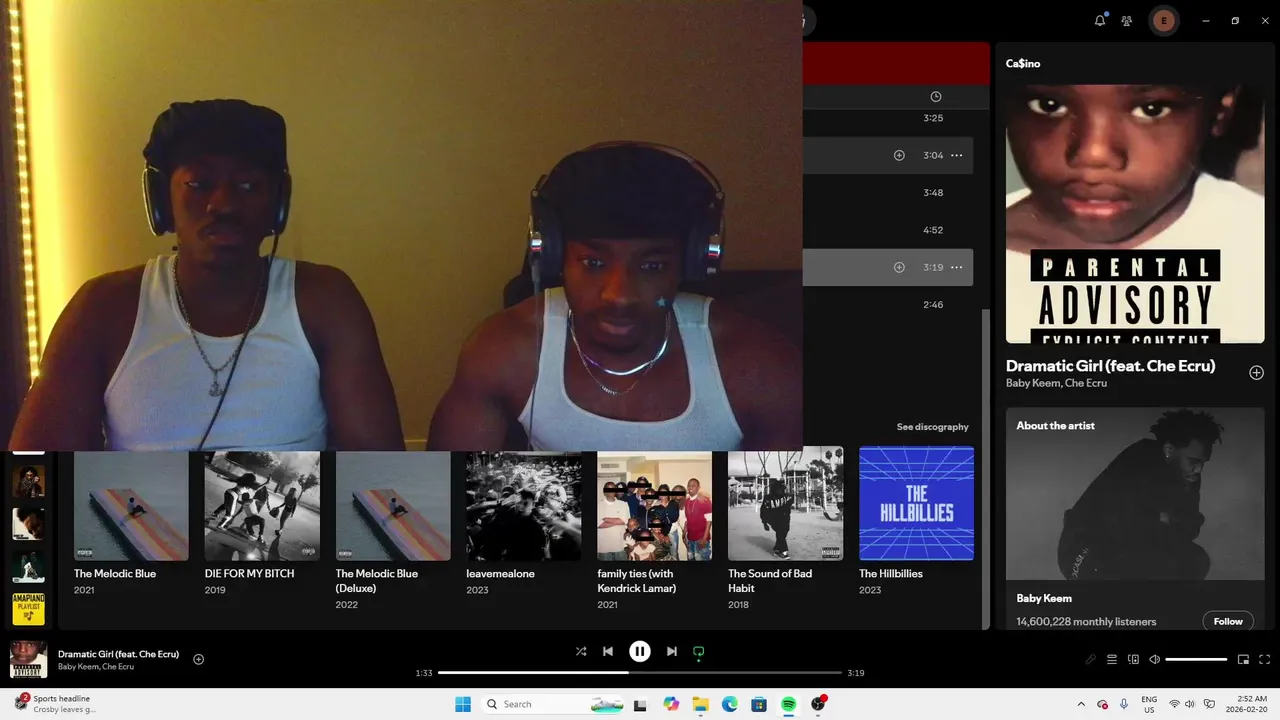Show the play queue
1280x720 pixels.
point(1112,659)
